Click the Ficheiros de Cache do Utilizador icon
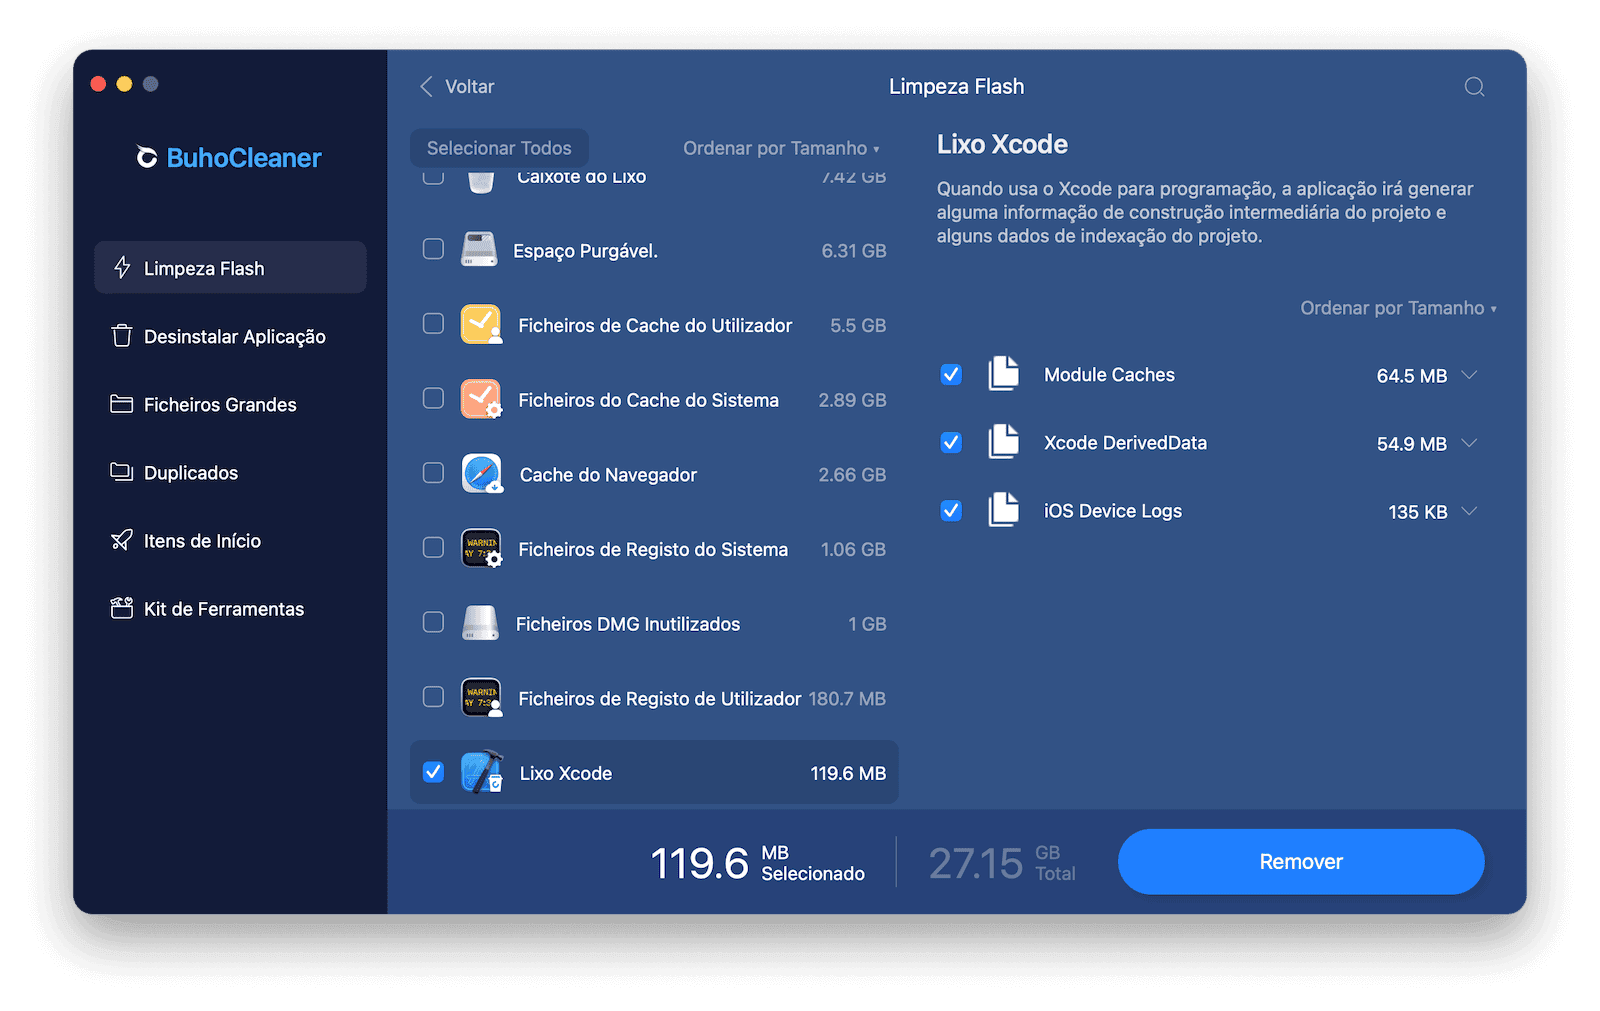This screenshot has width=1600, height=1011. 481,324
